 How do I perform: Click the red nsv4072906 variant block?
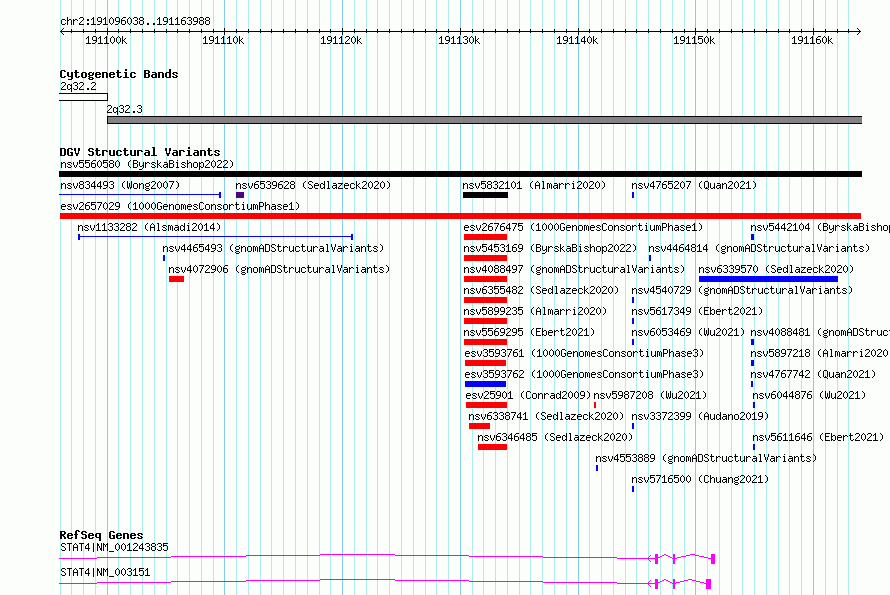(x=177, y=279)
